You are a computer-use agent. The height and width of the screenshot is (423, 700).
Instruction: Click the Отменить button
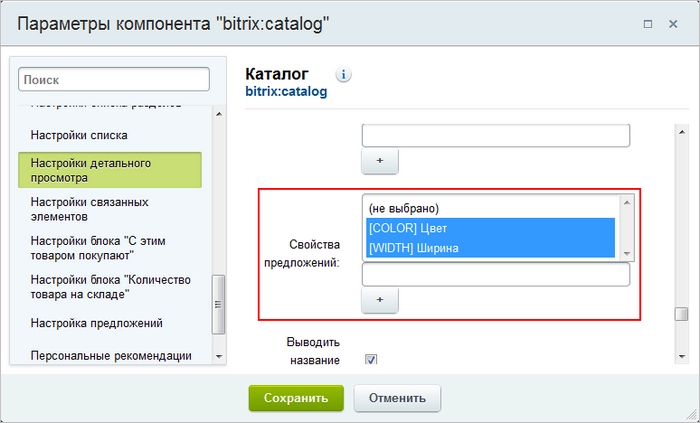pyautogui.click(x=397, y=398)
